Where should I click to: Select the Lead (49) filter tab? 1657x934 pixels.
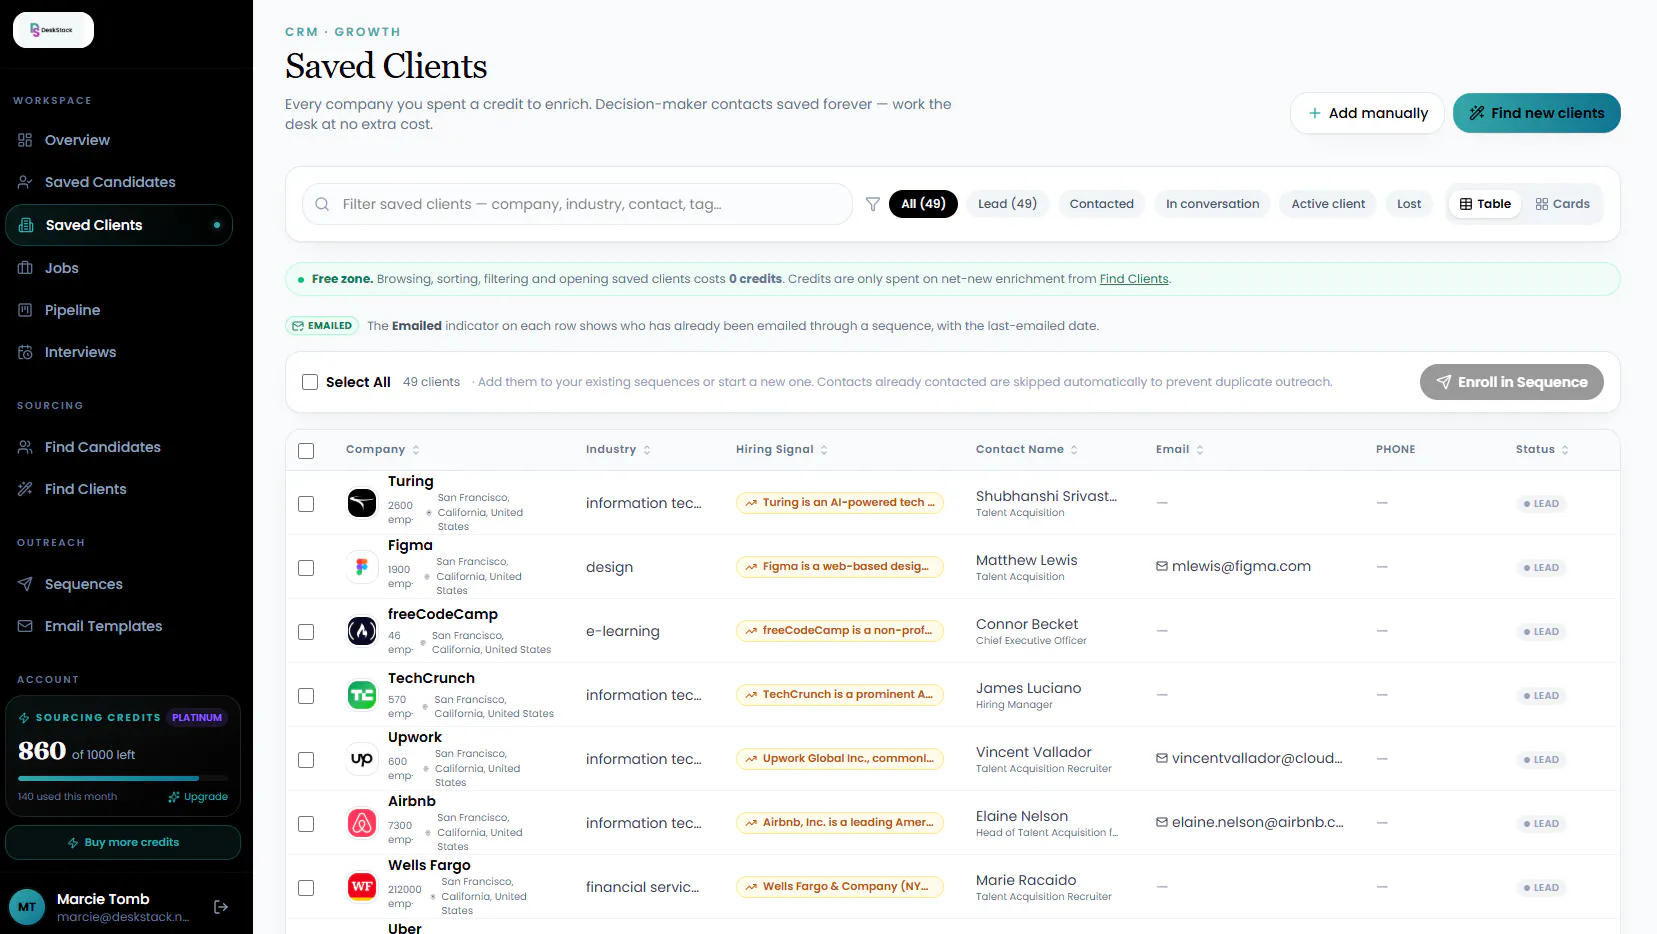[1007, 204]
